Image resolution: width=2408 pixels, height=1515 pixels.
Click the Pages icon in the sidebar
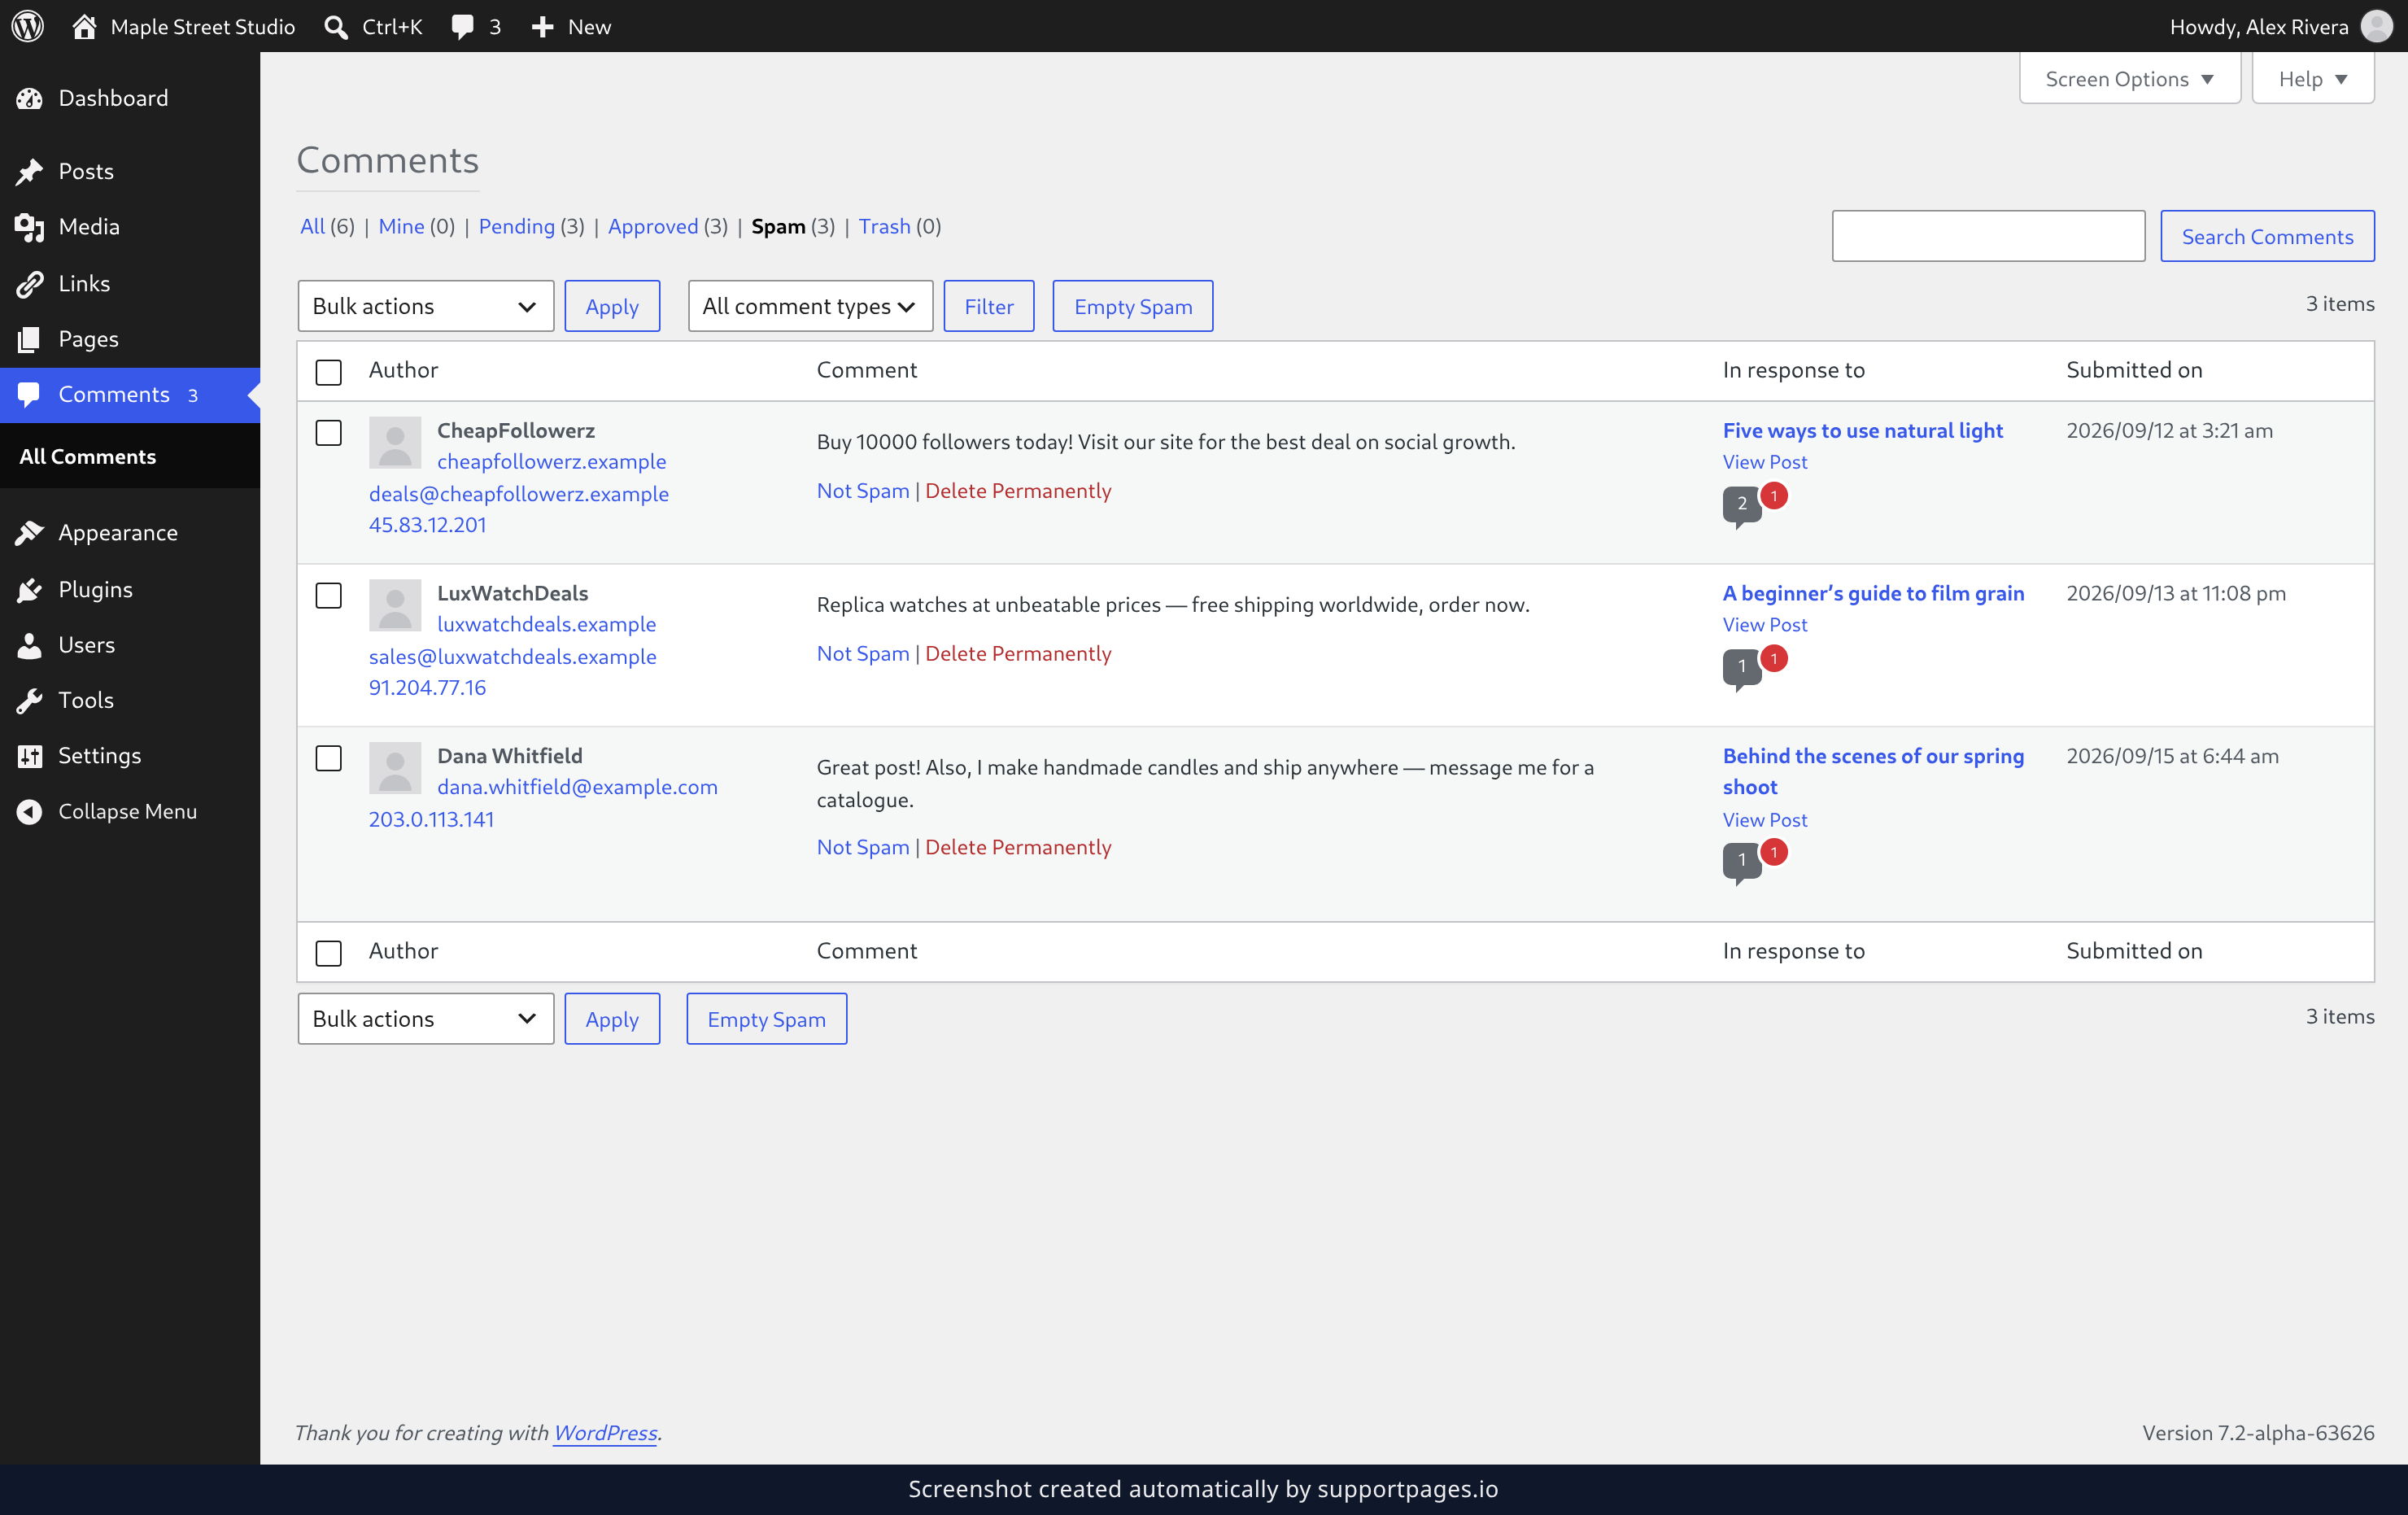click(x=30, y=339)
